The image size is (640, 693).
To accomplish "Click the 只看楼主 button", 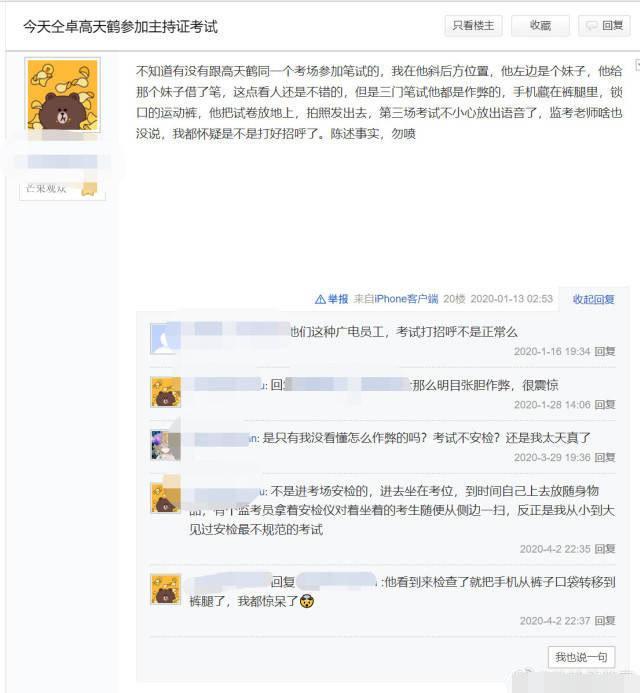I will tap(473, 26).
